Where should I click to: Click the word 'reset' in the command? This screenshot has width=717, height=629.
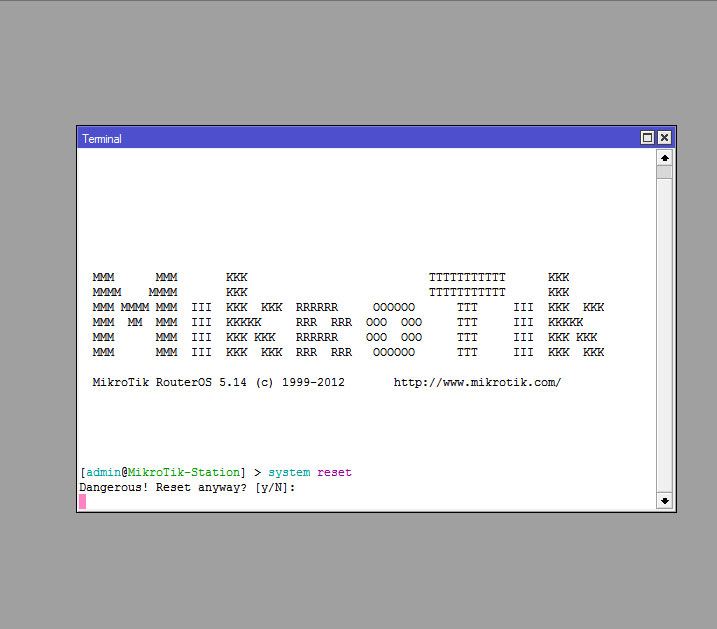point(334,472)
